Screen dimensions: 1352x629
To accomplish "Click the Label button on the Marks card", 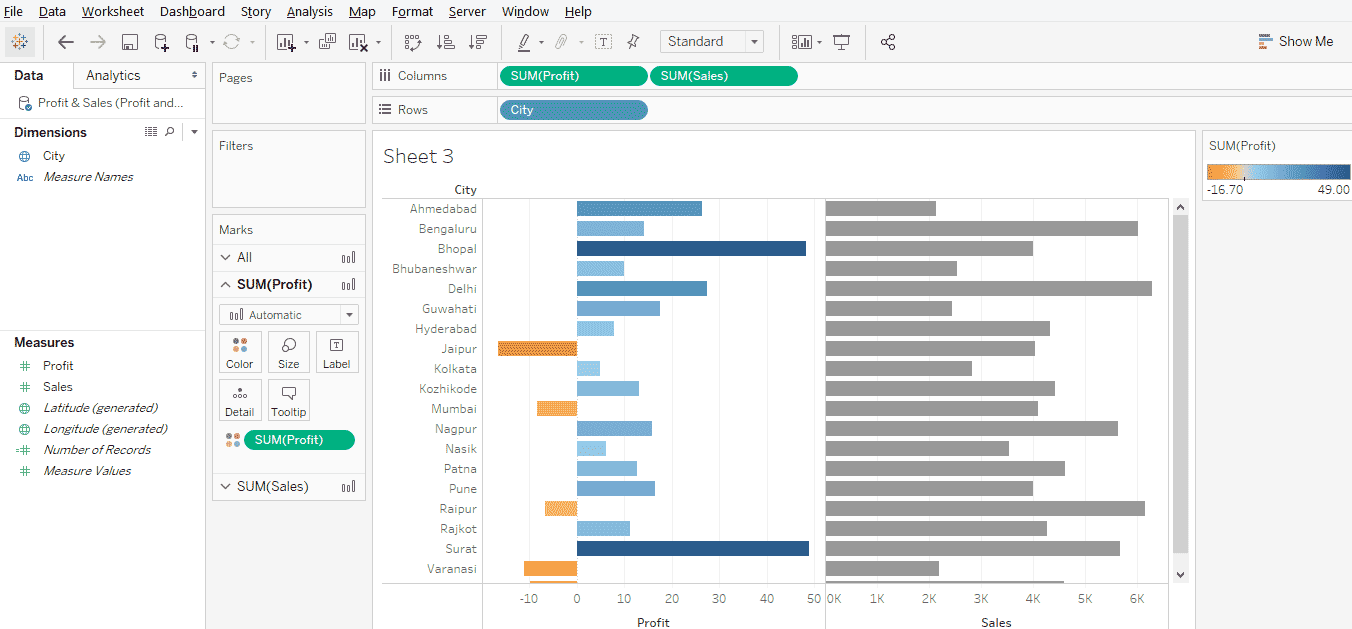I will [337, 351].
